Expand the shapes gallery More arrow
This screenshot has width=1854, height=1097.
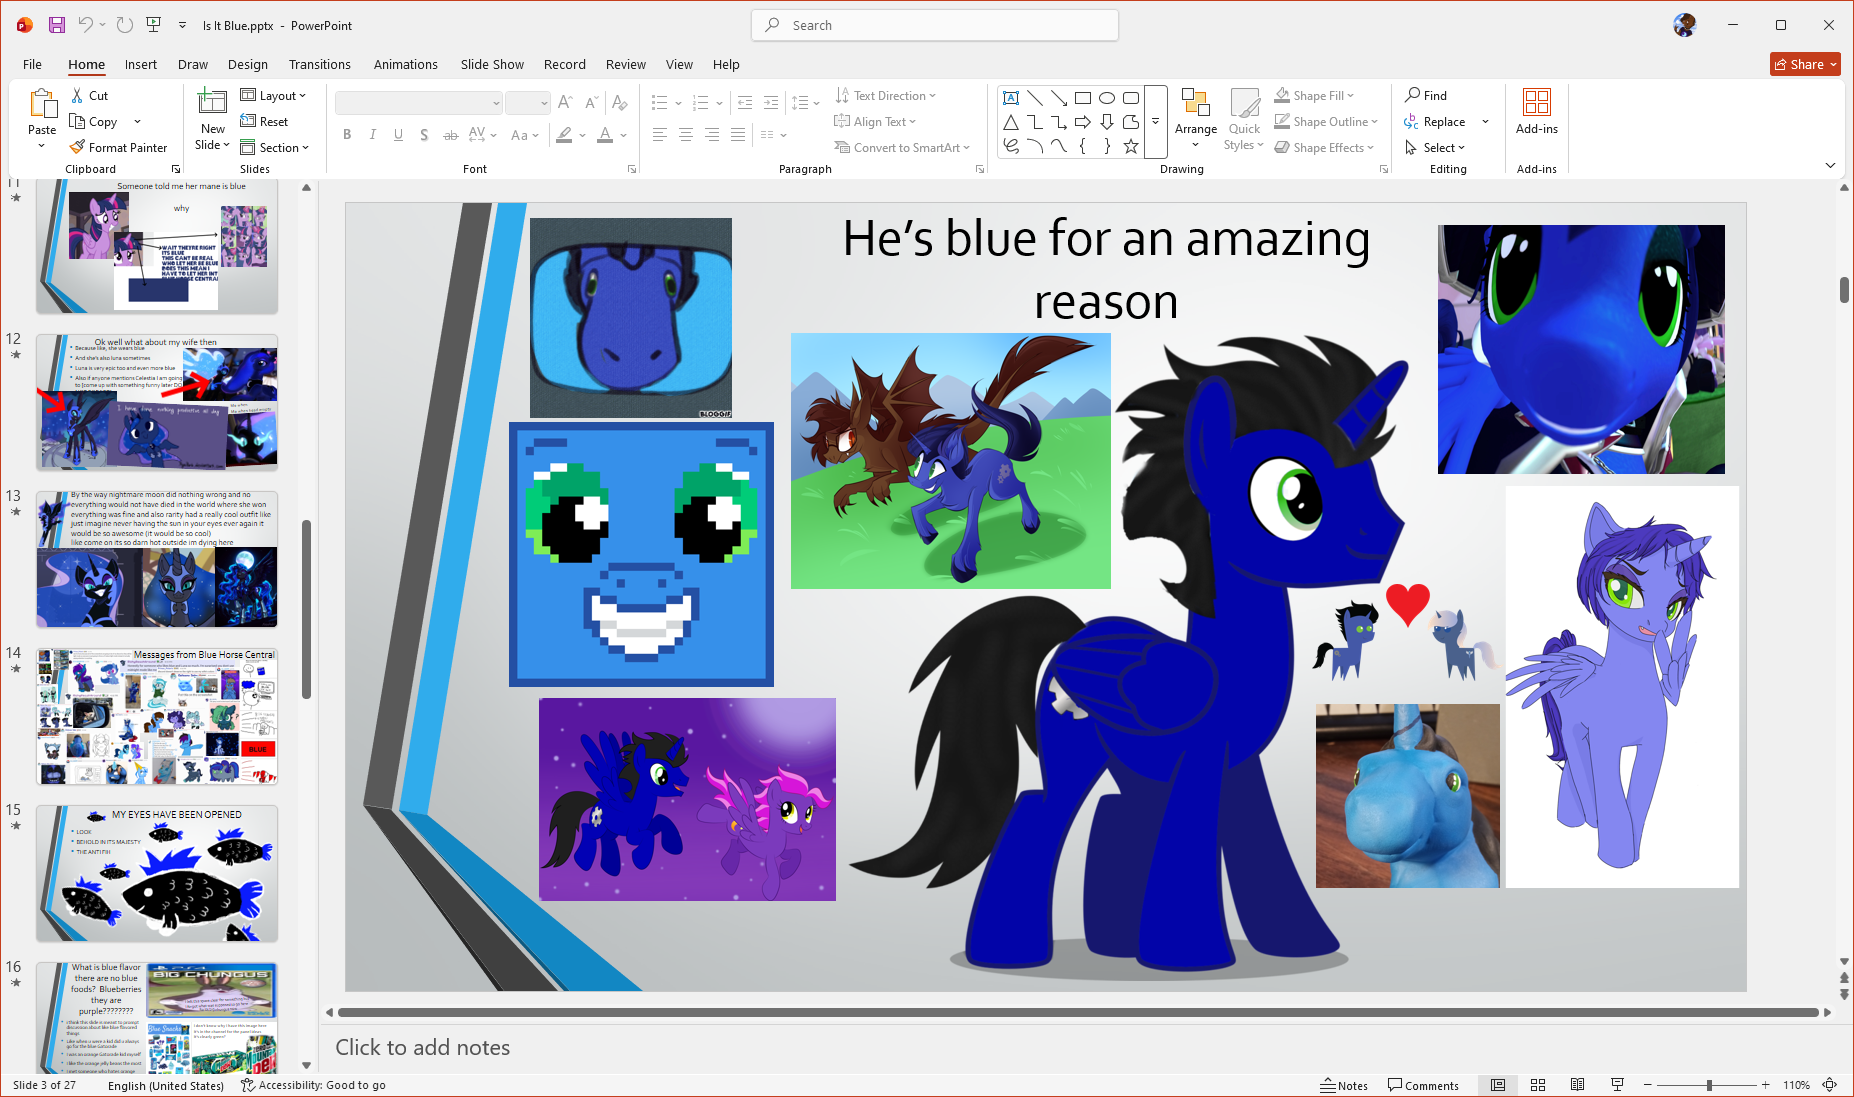(1155, 122)
